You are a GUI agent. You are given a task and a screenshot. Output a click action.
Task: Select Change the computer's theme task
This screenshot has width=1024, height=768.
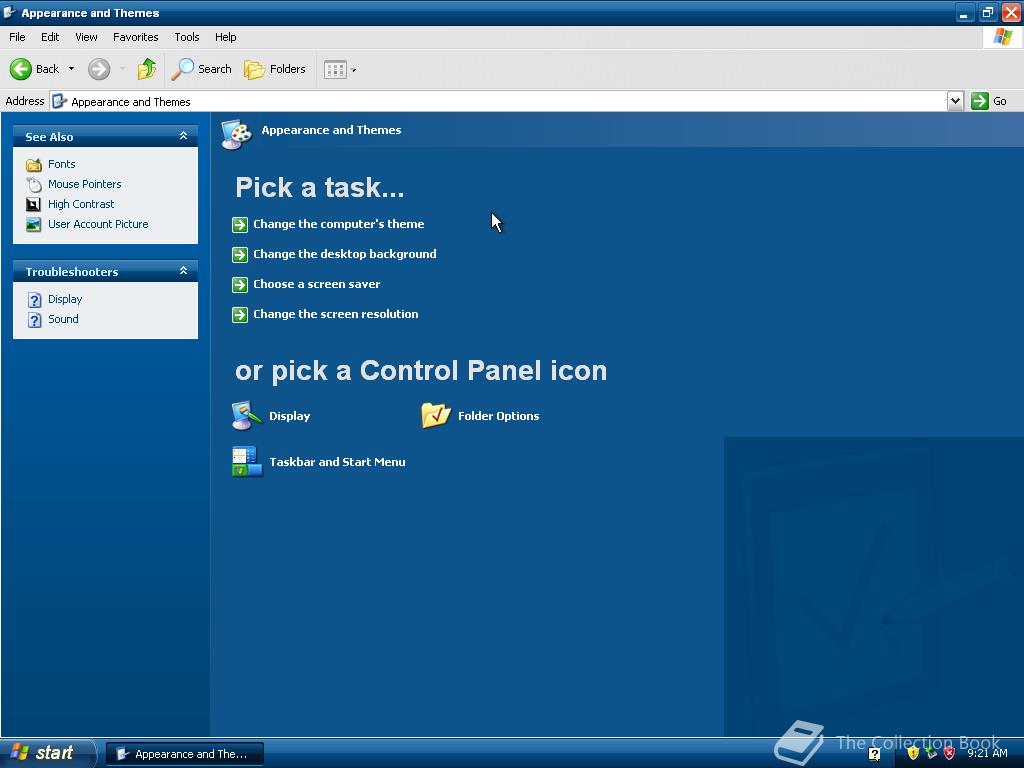(x=338, y=224)
